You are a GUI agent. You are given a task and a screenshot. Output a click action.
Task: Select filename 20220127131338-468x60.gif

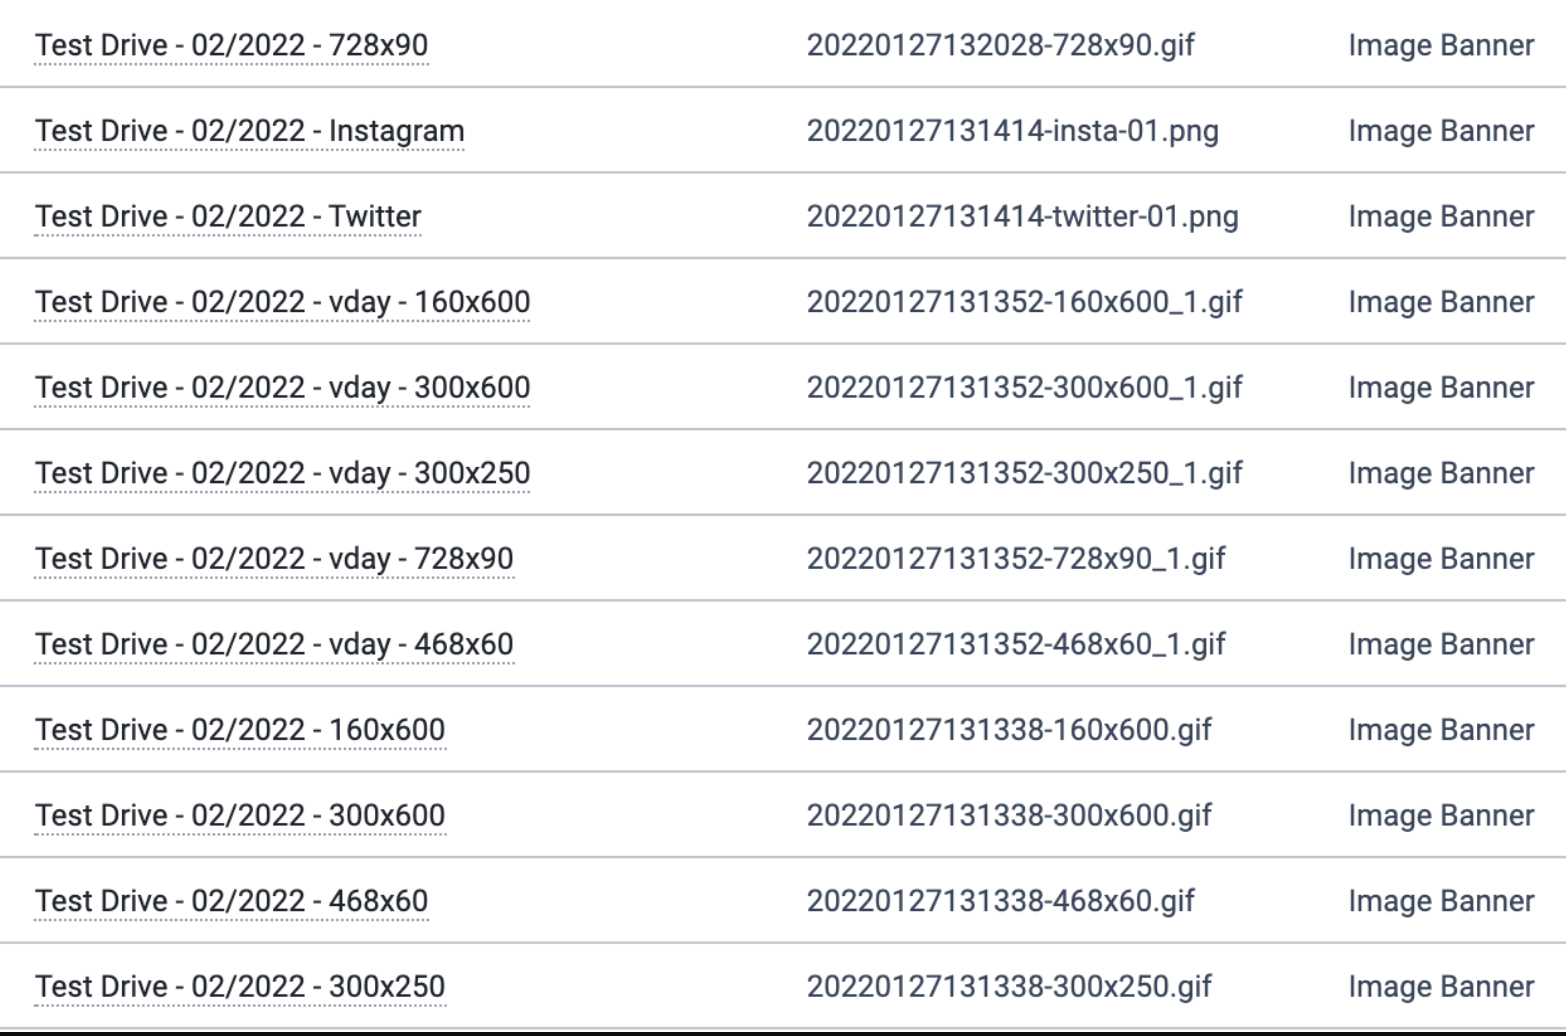coord(1001,901)
